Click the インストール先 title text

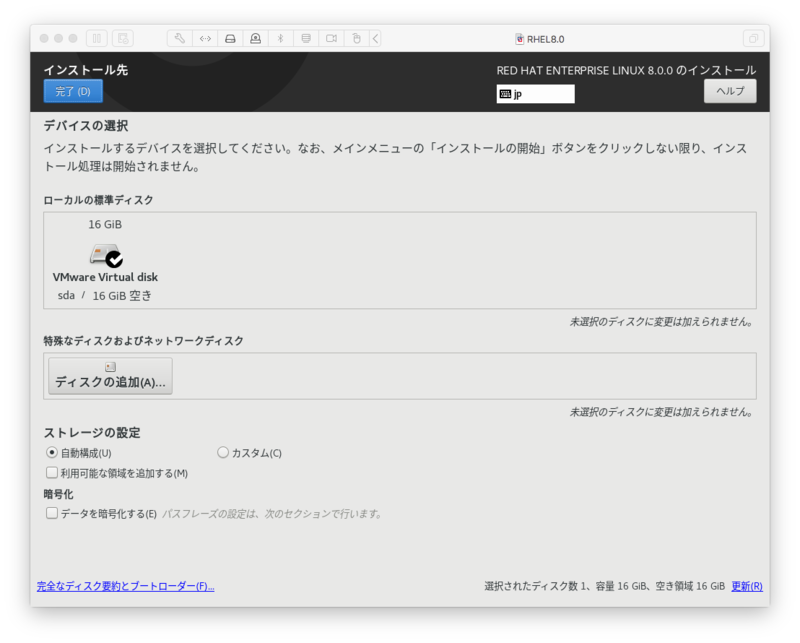point(86,70)
